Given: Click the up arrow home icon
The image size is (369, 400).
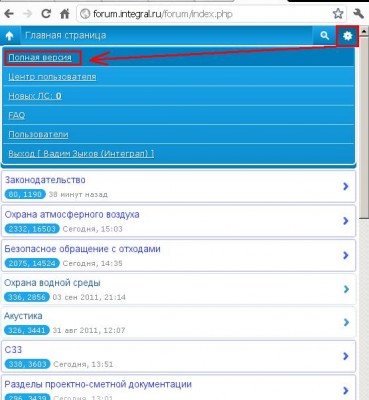Looking at the screenshot, I should click(x=10, y=35).
